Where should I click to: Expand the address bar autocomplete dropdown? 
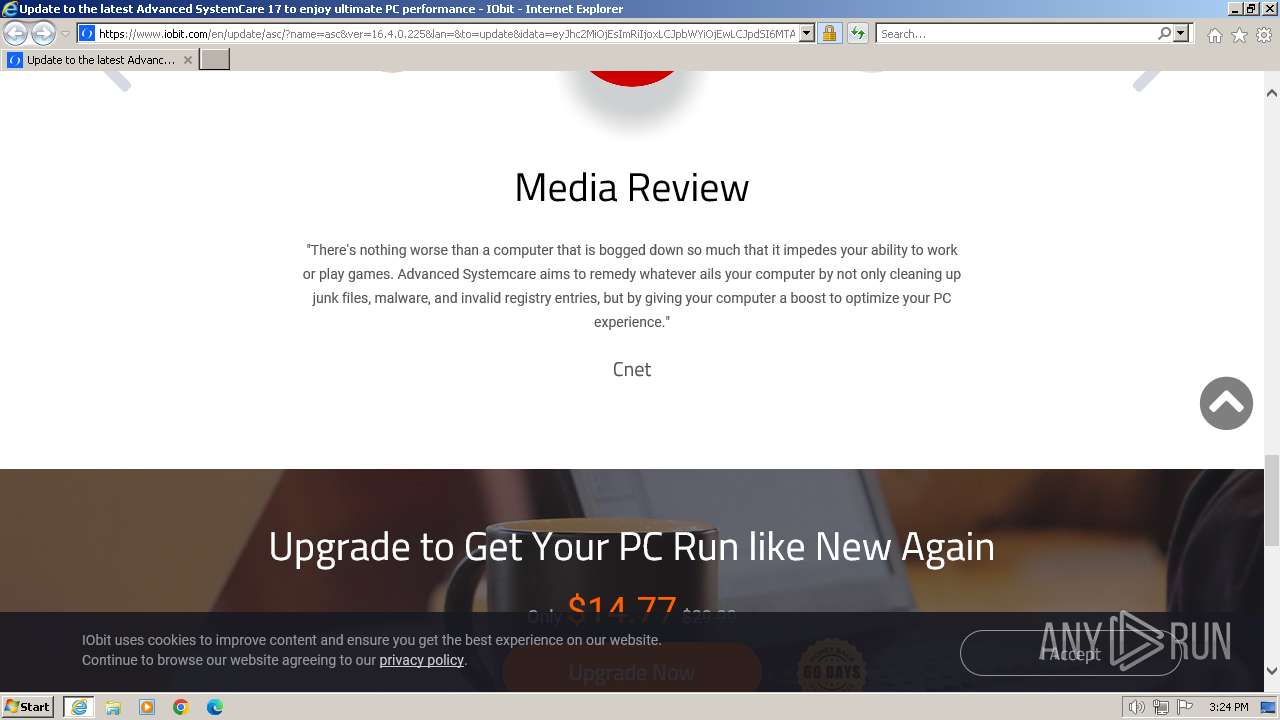tap(807, 34)
